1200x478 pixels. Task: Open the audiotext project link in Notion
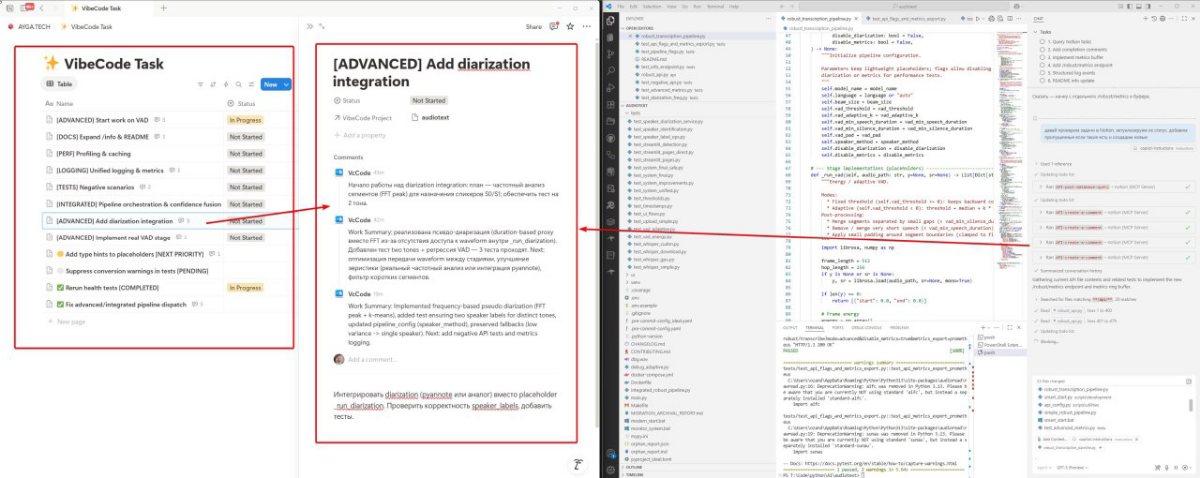[x=428, y=117]
